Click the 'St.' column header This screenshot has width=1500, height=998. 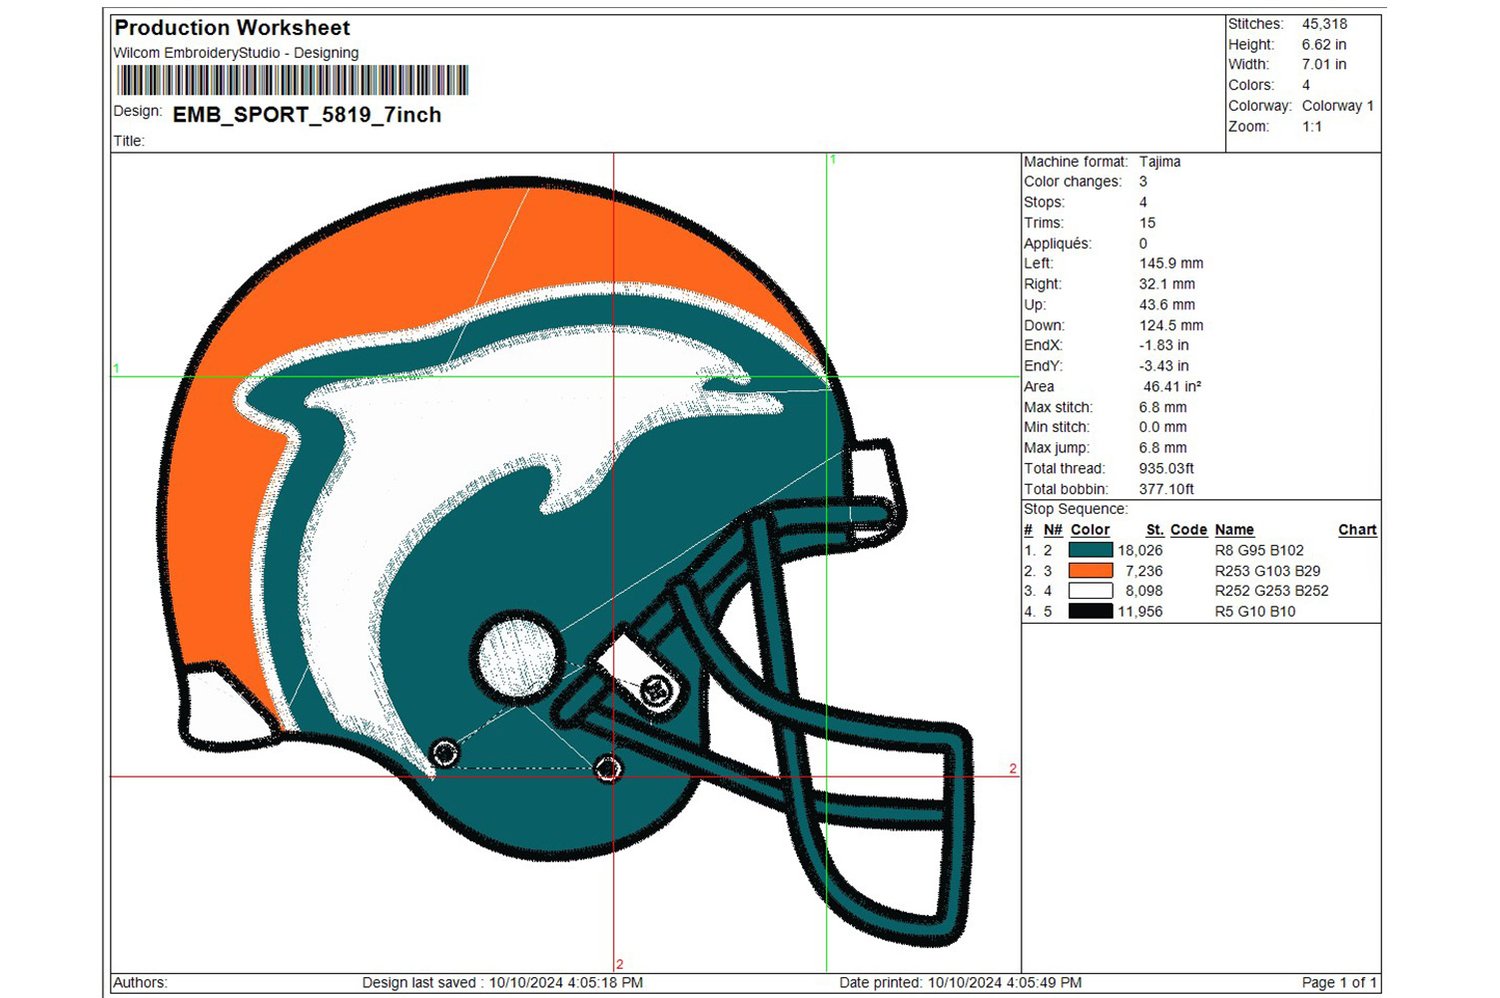click(1155, 530)
